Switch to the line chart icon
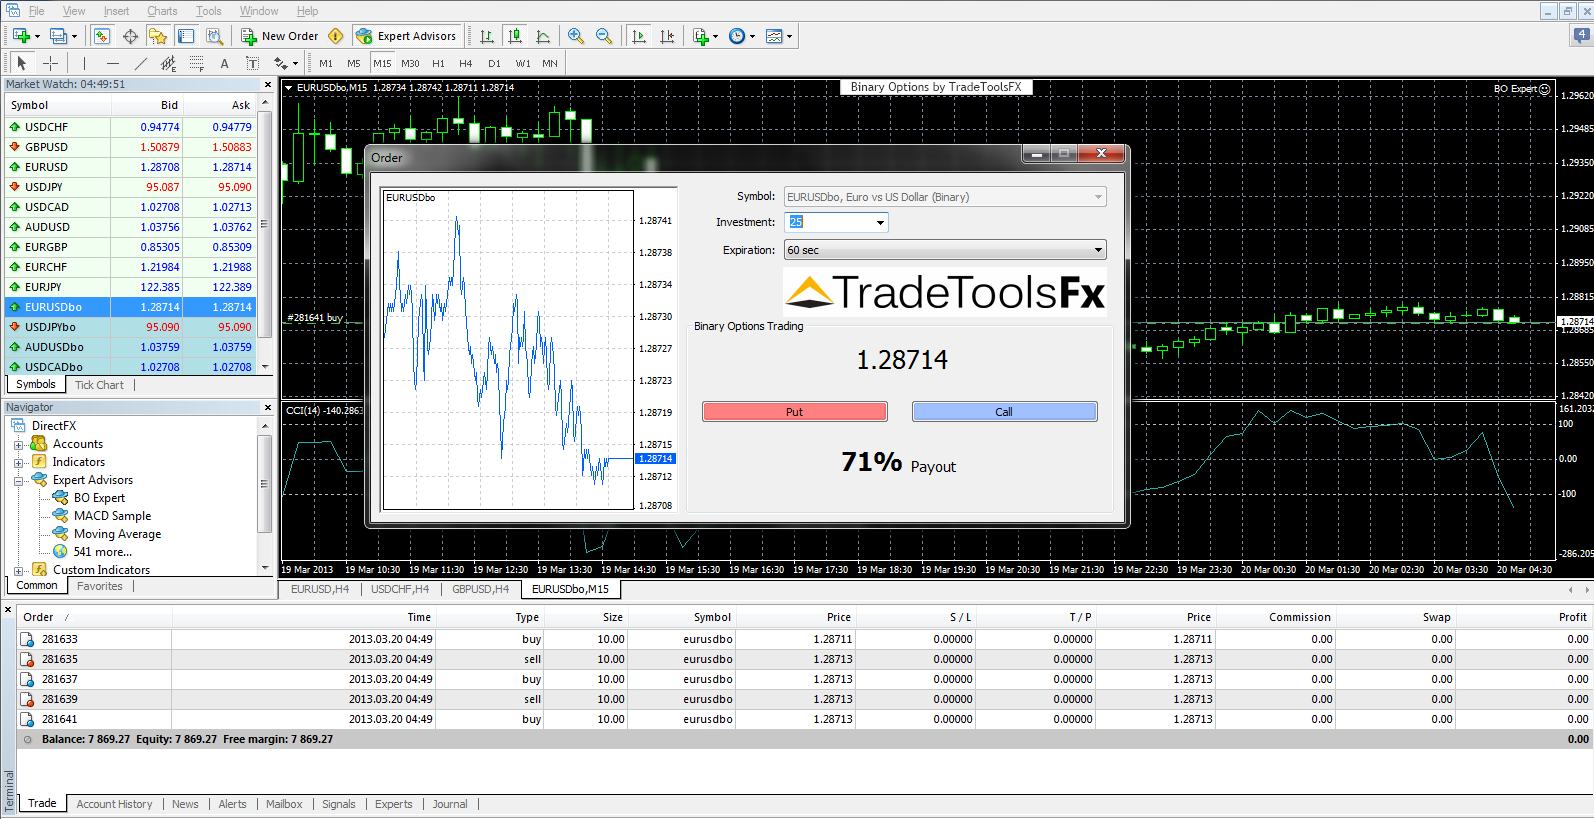Screen dimensions: 1594x819 (x=543, y=36)
